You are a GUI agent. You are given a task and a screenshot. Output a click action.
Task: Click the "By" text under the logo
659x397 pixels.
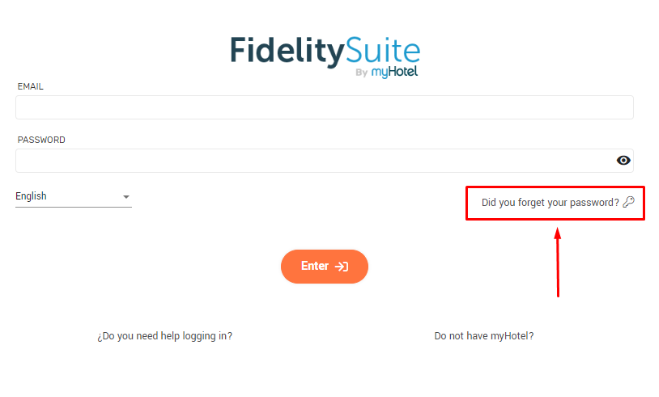361,73
